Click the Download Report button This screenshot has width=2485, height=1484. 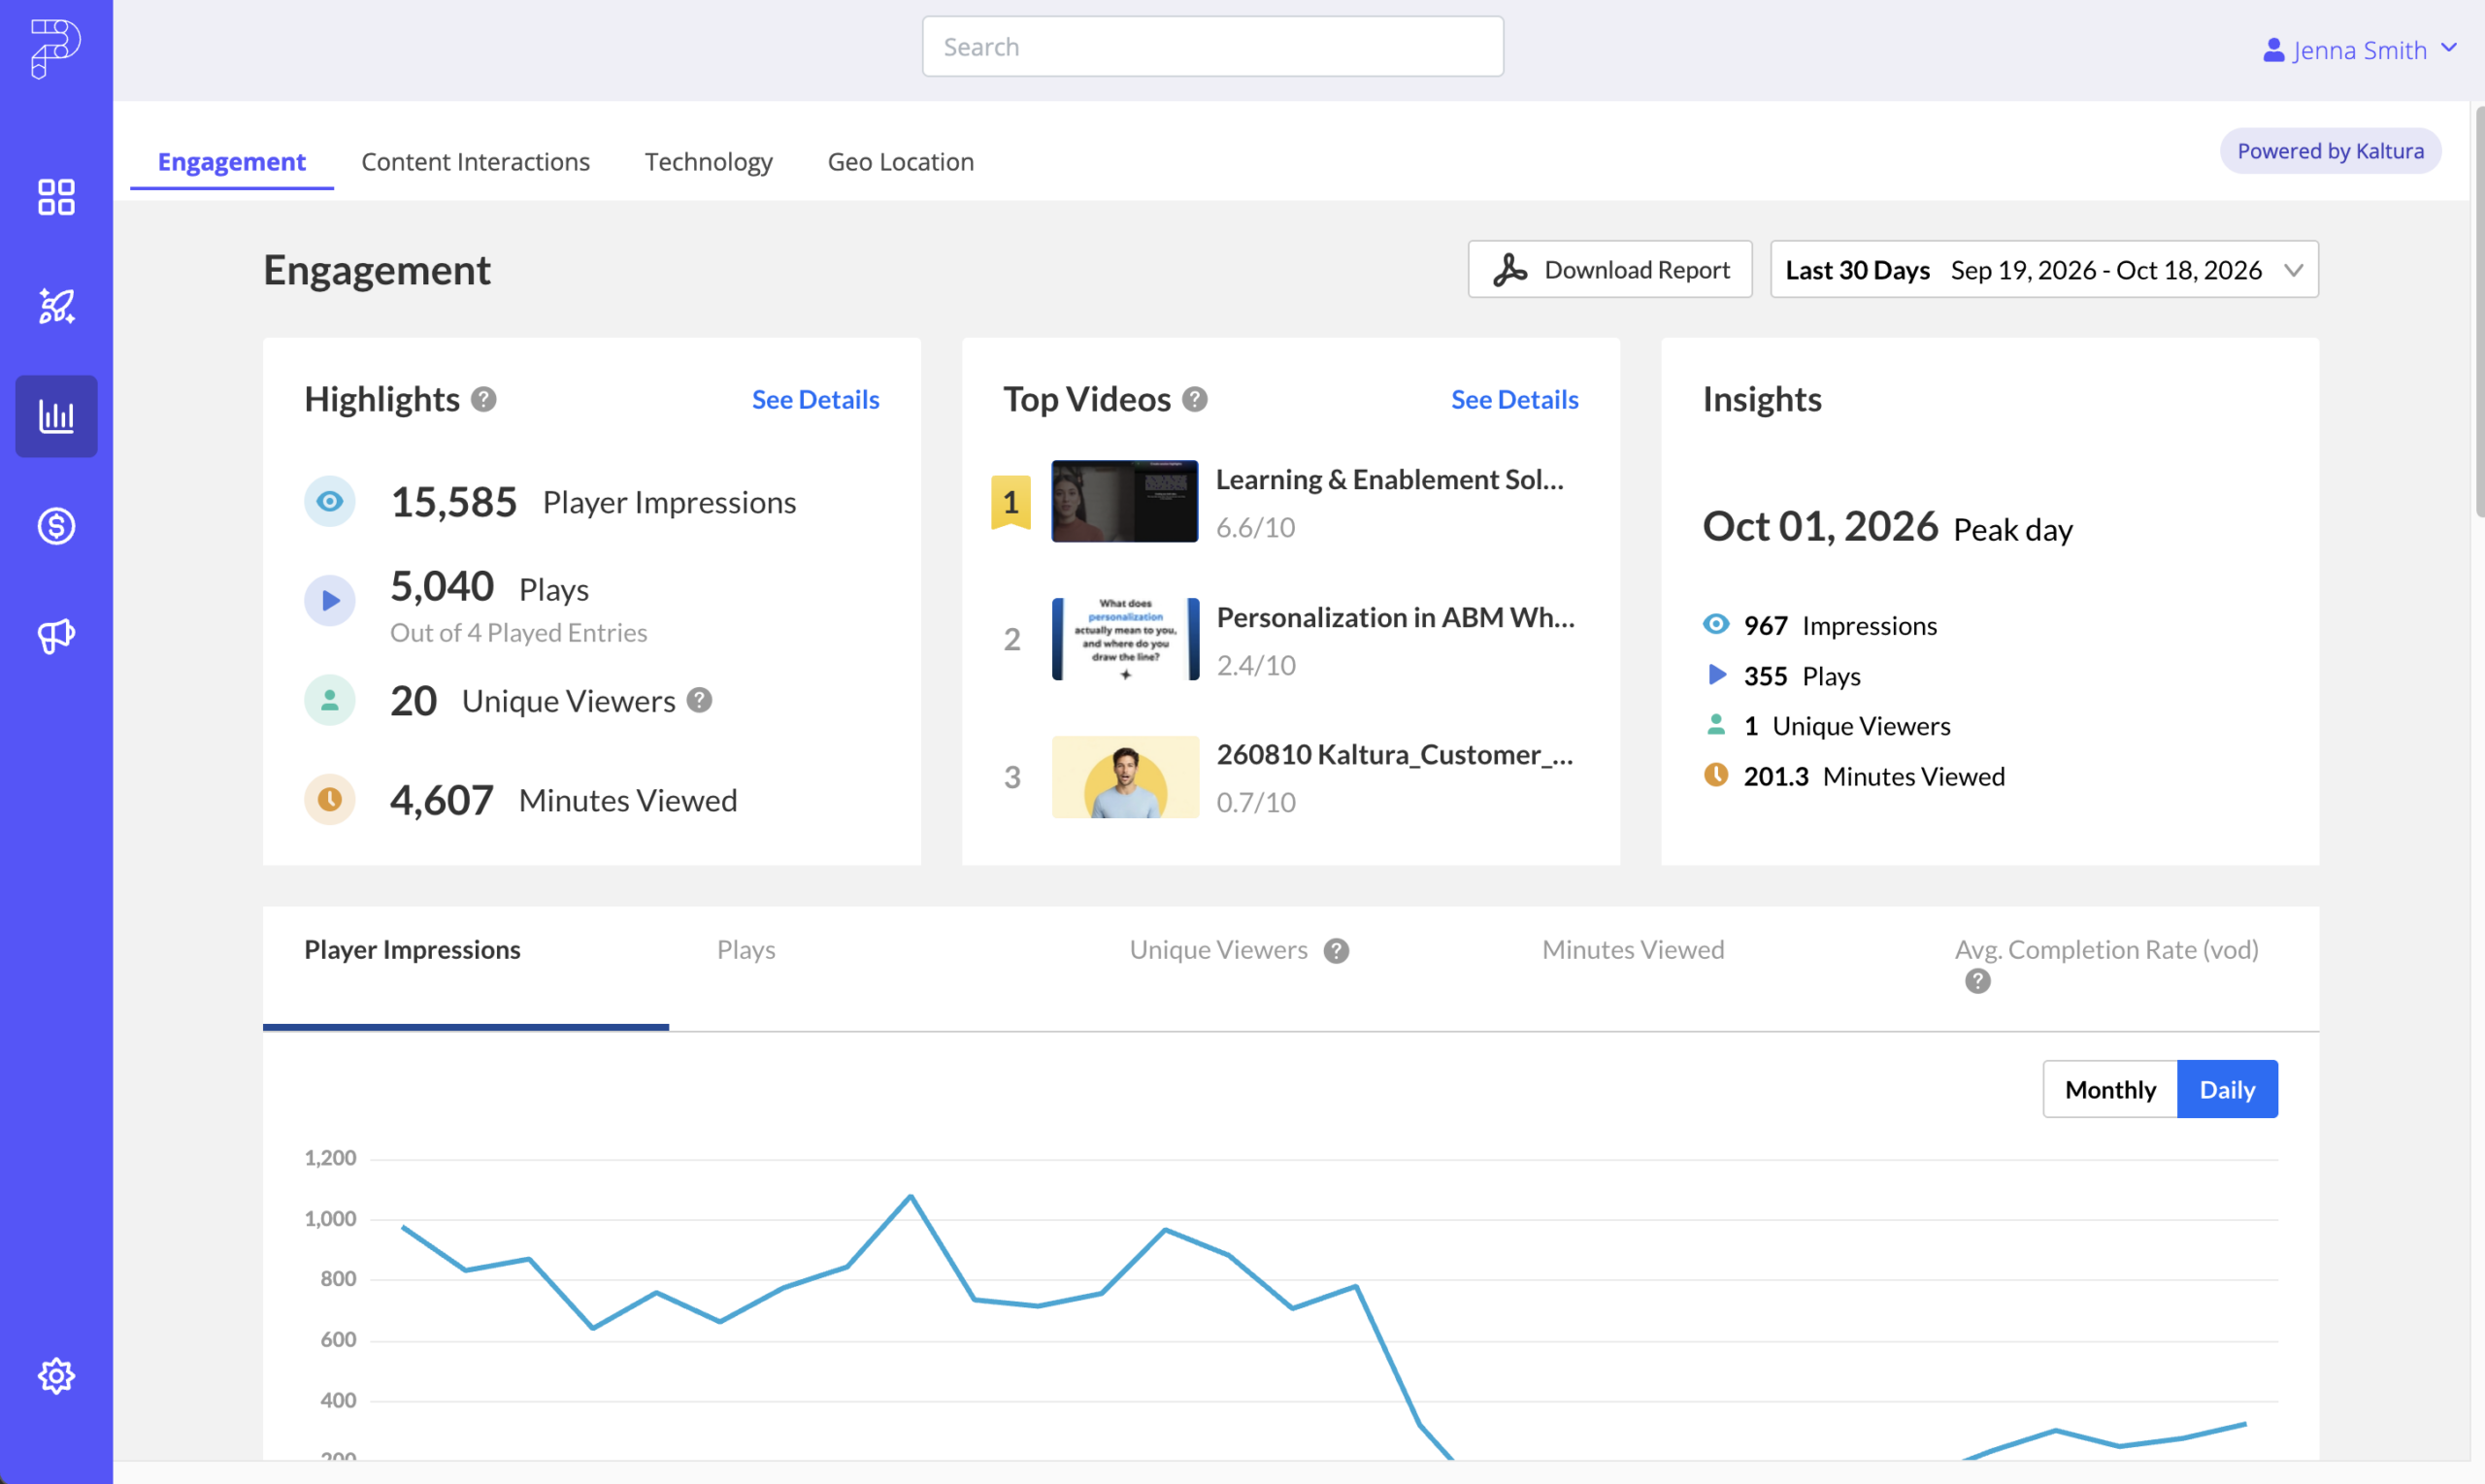[x=1610, y=269]
